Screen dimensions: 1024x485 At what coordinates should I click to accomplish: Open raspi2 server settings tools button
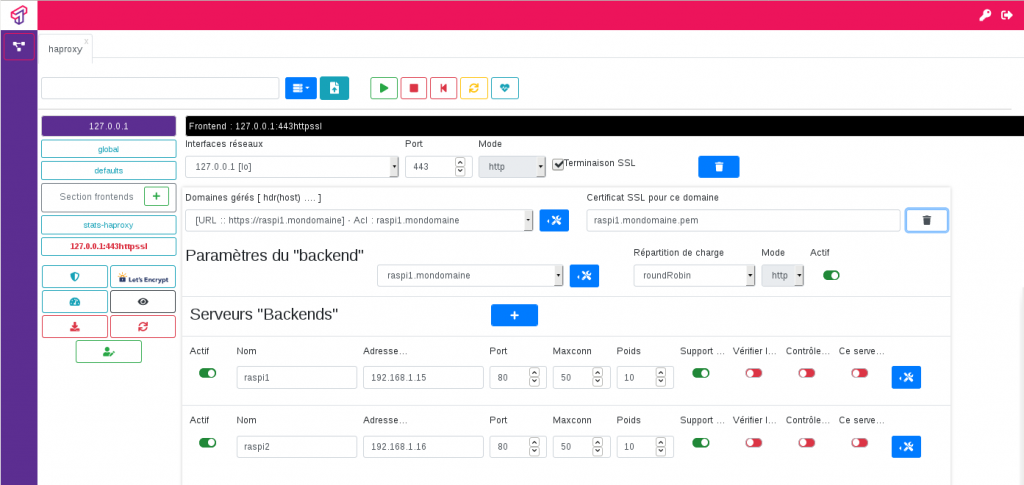click(906, 446)
